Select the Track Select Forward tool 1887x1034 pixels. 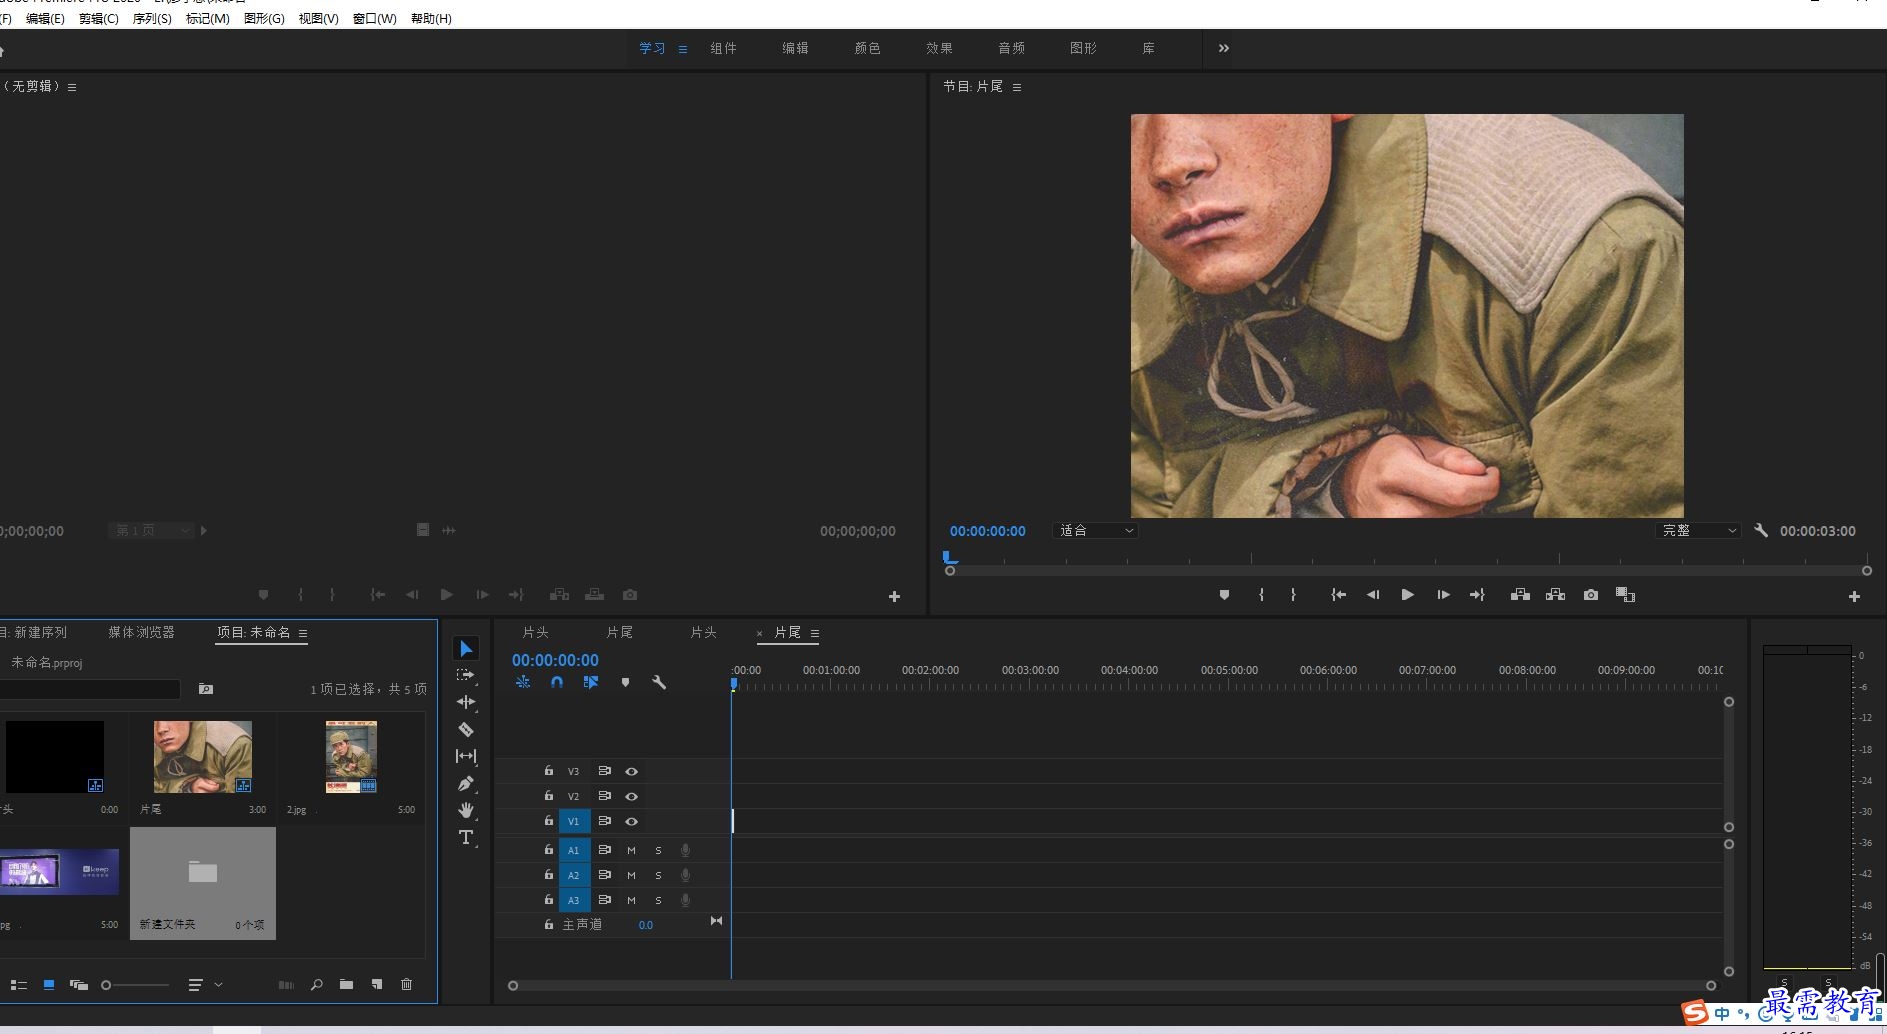coord(466,675)
